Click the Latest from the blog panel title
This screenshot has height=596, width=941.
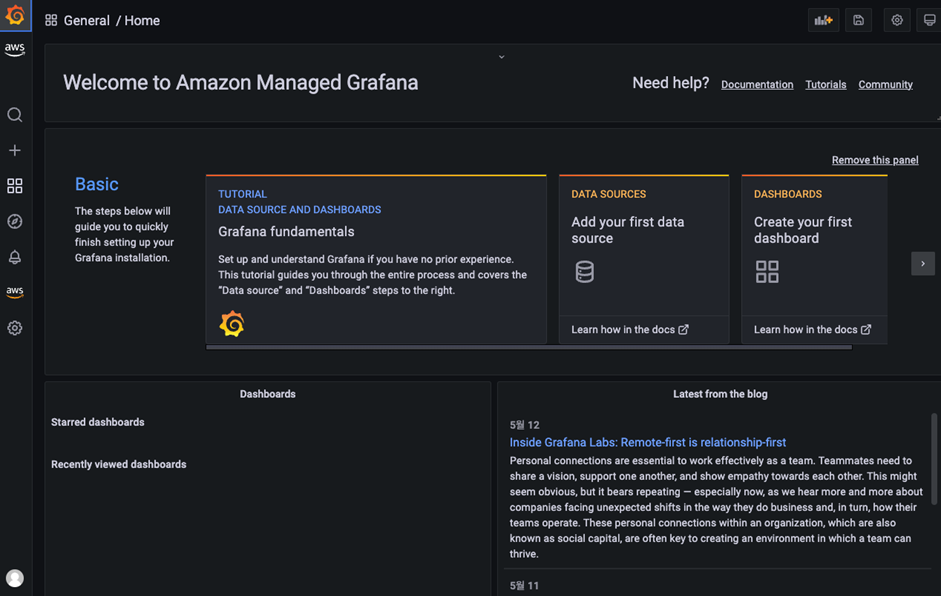(720, 394)
